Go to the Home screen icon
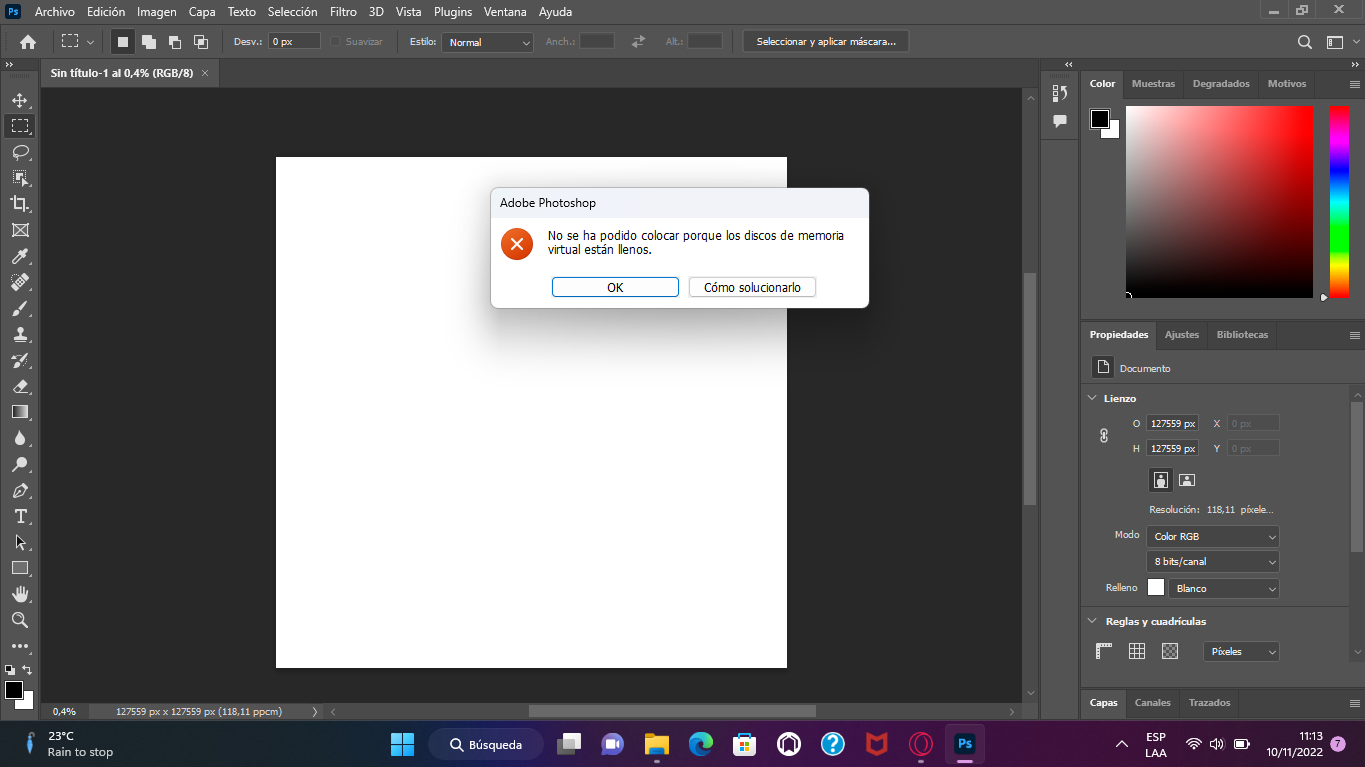Image resolution: width=1365 pixels, height=767 pixels. point(28,42)
